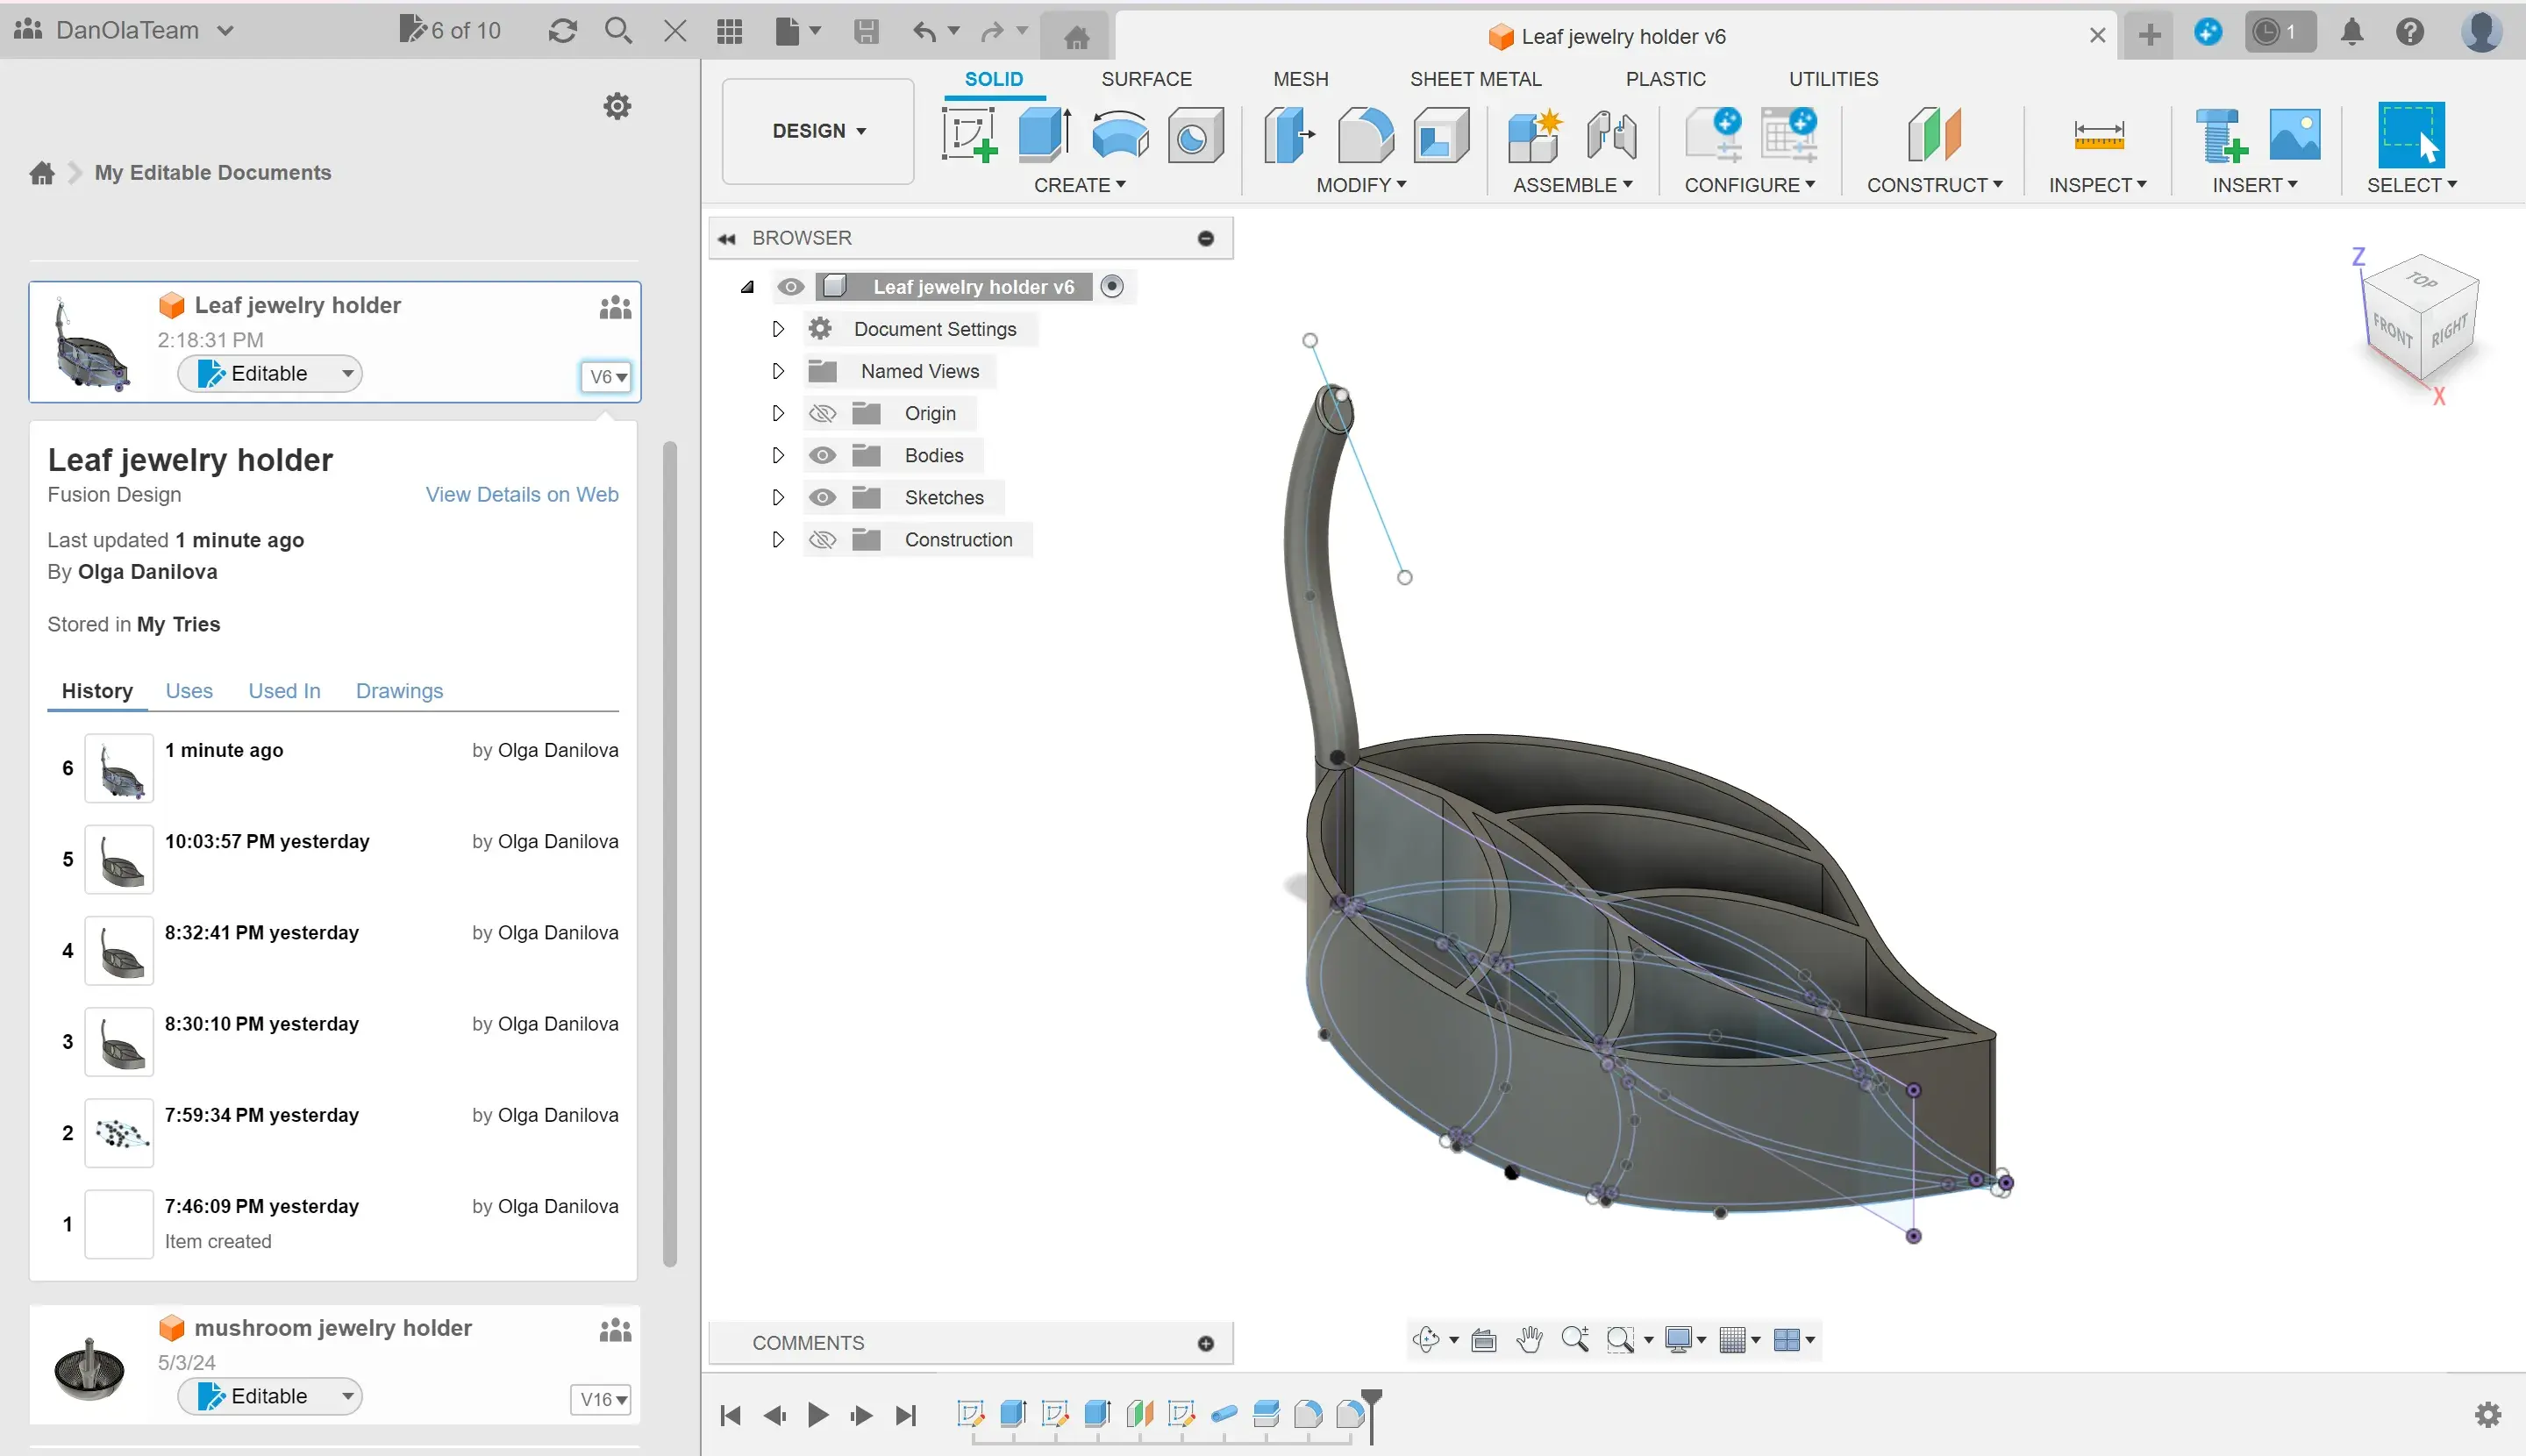Open the Data Panel grid icon
Screen dimensions: 2526x1456
730,31
